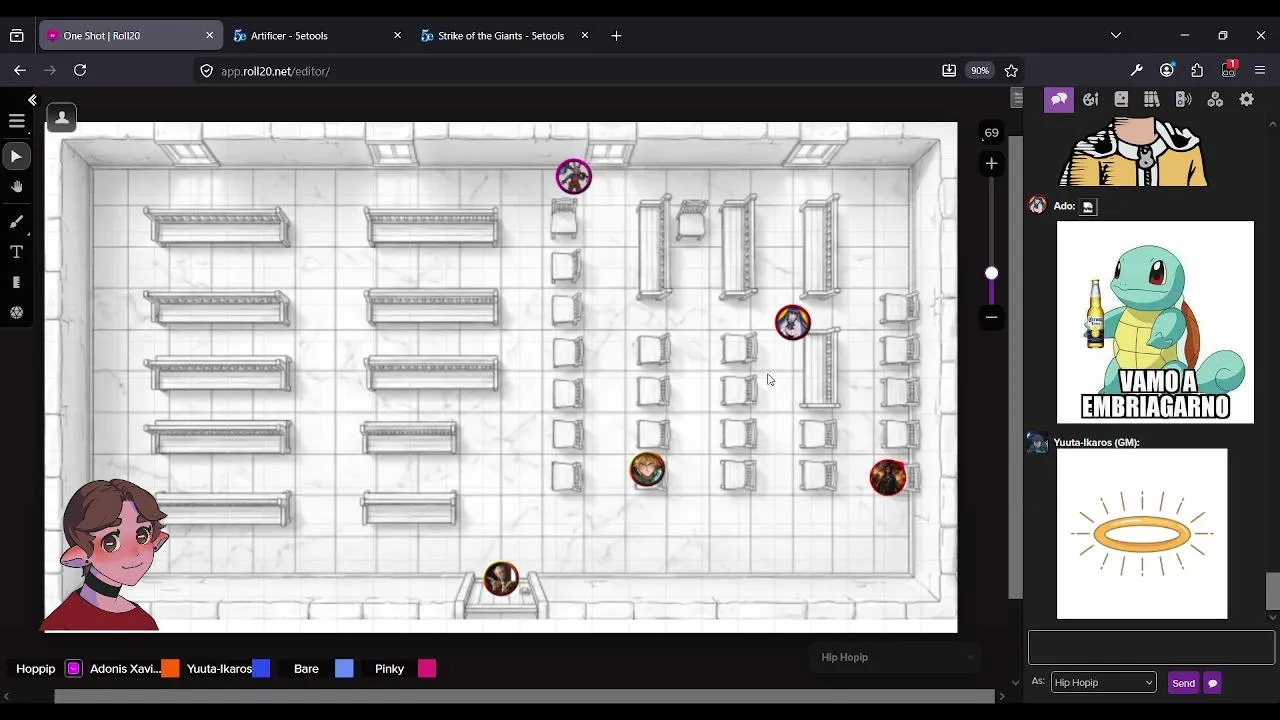Open the Art Library tab

1090,99
